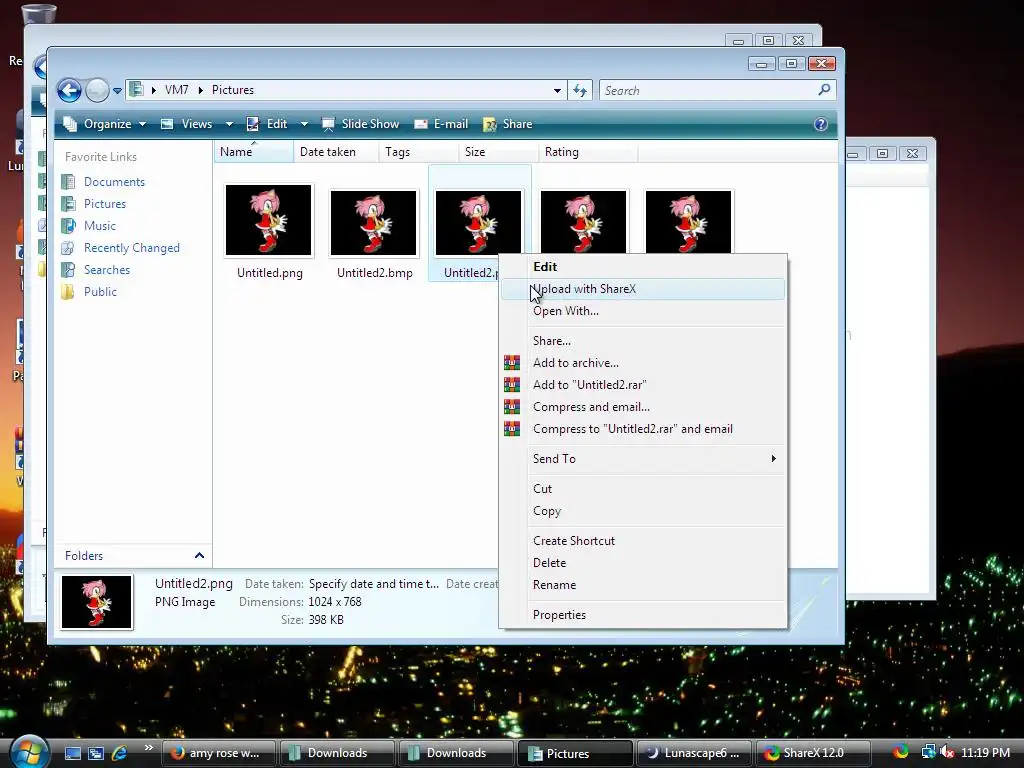Screen dimensions: 1024x768
Task: Select the Untitled2.bmp thumbnail
Action: coord(374,223)
